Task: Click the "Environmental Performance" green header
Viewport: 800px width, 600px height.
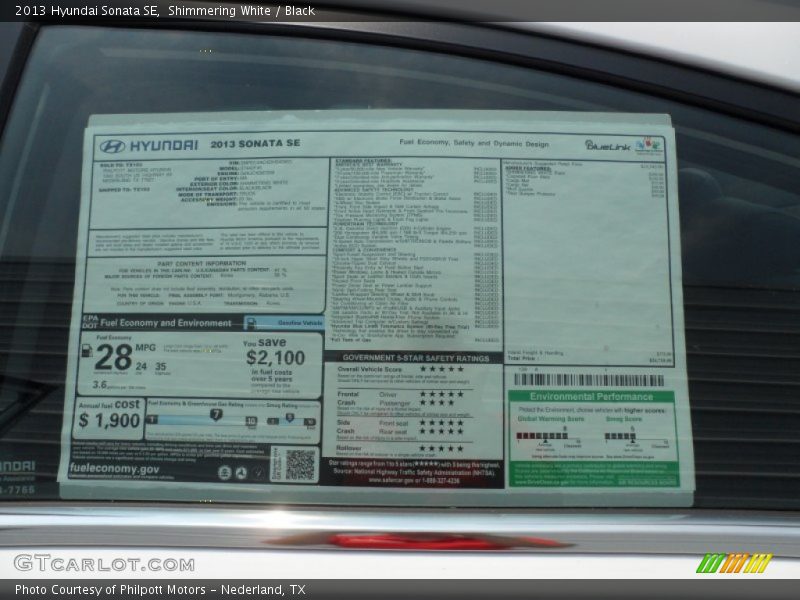Action: point(591,396)
